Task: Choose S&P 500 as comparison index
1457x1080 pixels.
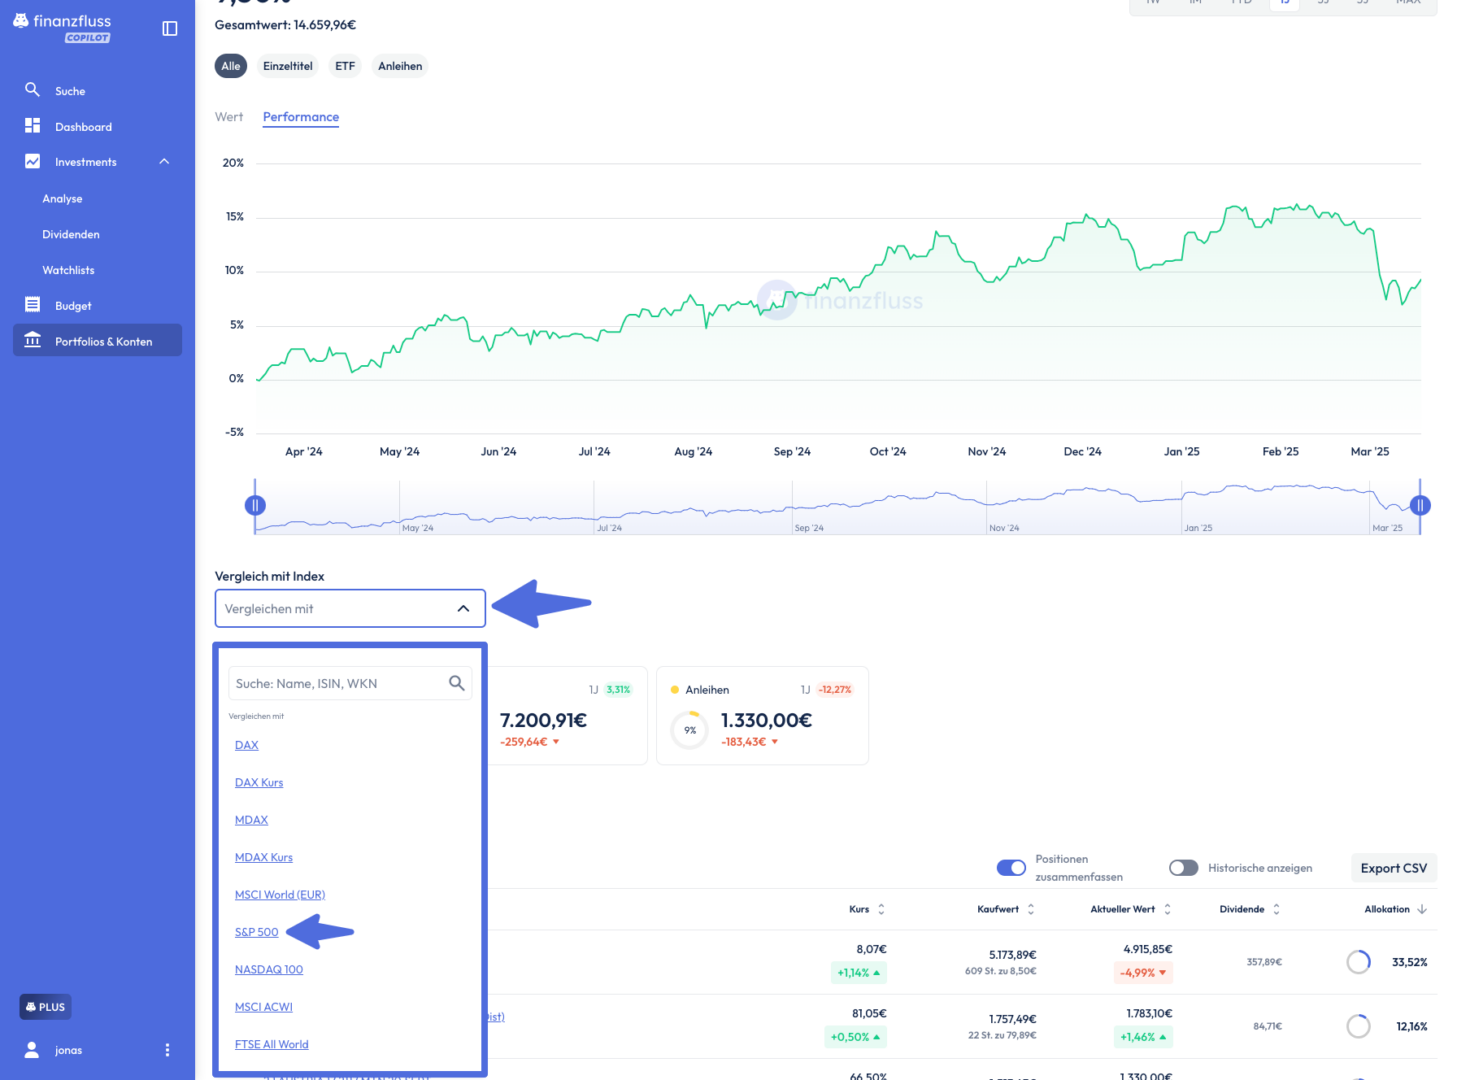Action: tap(257, 932)
